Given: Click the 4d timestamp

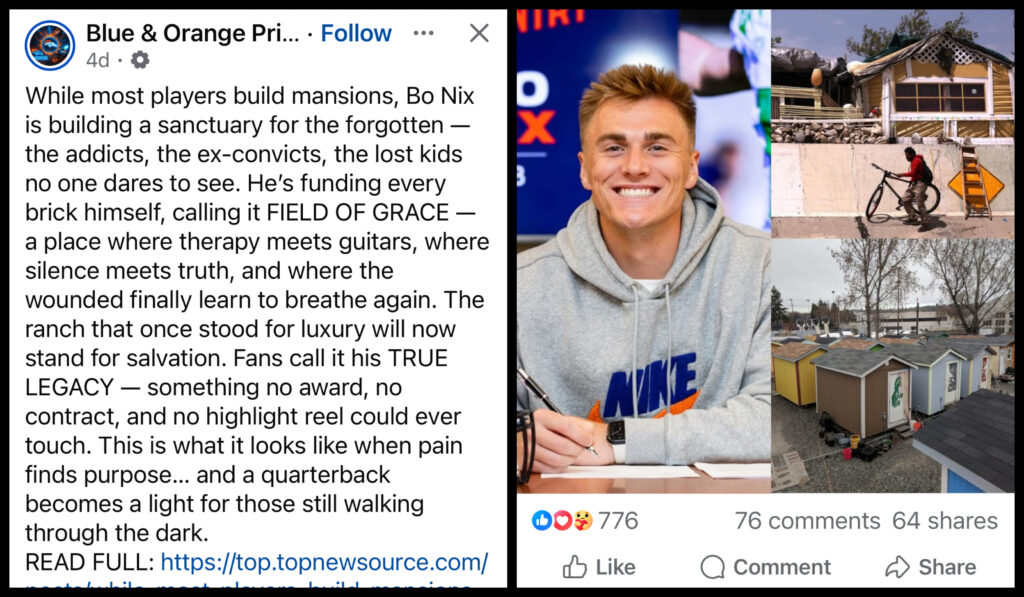Looking at the screenshot, I should [x=100, y=59].
